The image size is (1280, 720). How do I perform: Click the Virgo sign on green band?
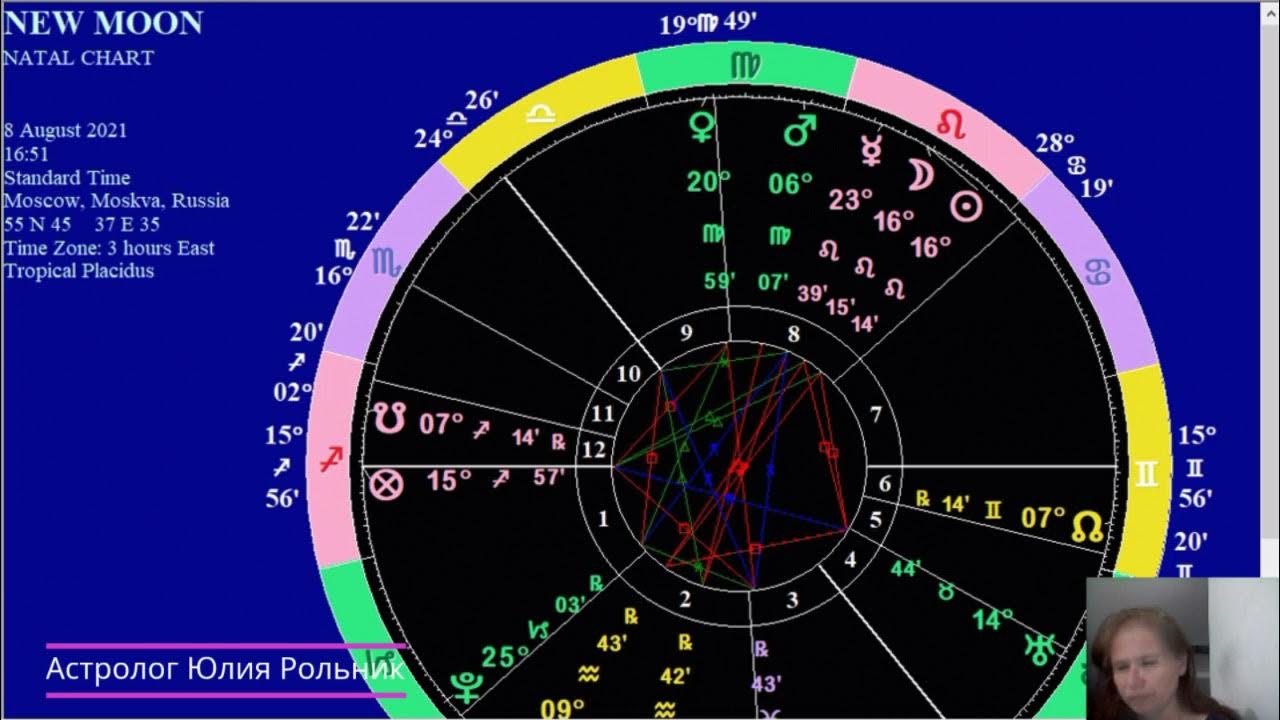point(745,67)
